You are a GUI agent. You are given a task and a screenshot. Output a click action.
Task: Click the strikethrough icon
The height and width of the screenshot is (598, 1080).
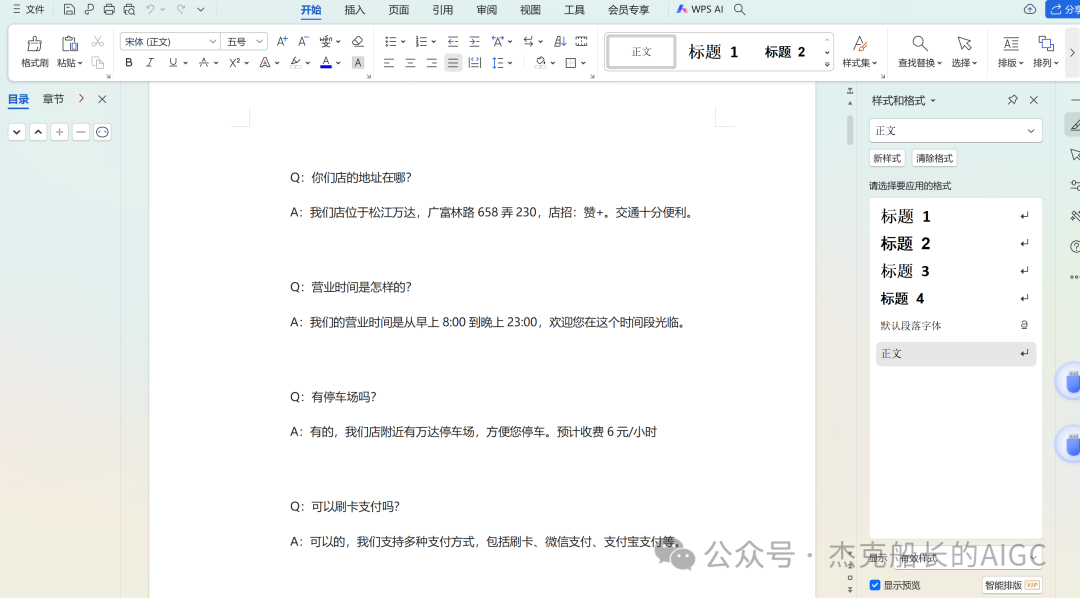pyautogui.click(x=204, y=63)
